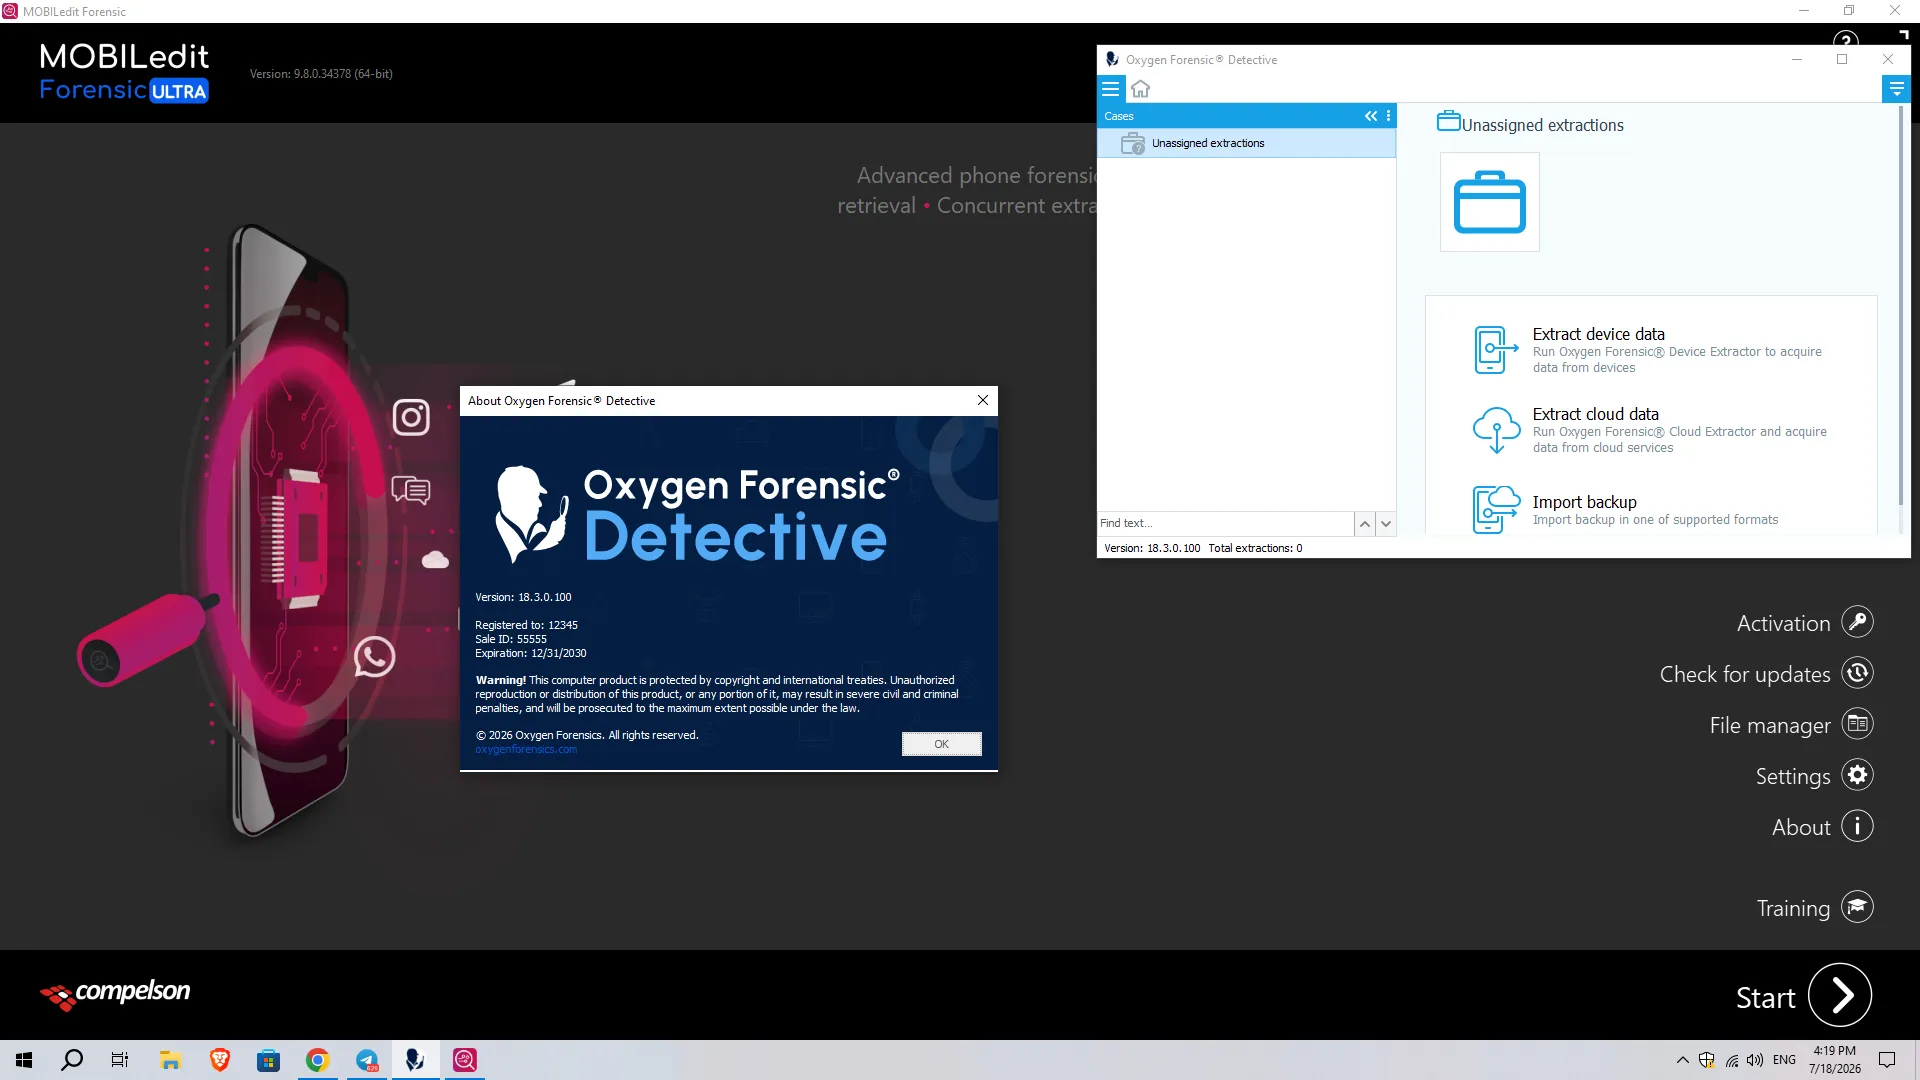Open the Windows Start menu
The height and width of the screenshot is (1080, 1920).
(x=24, y=1060)
